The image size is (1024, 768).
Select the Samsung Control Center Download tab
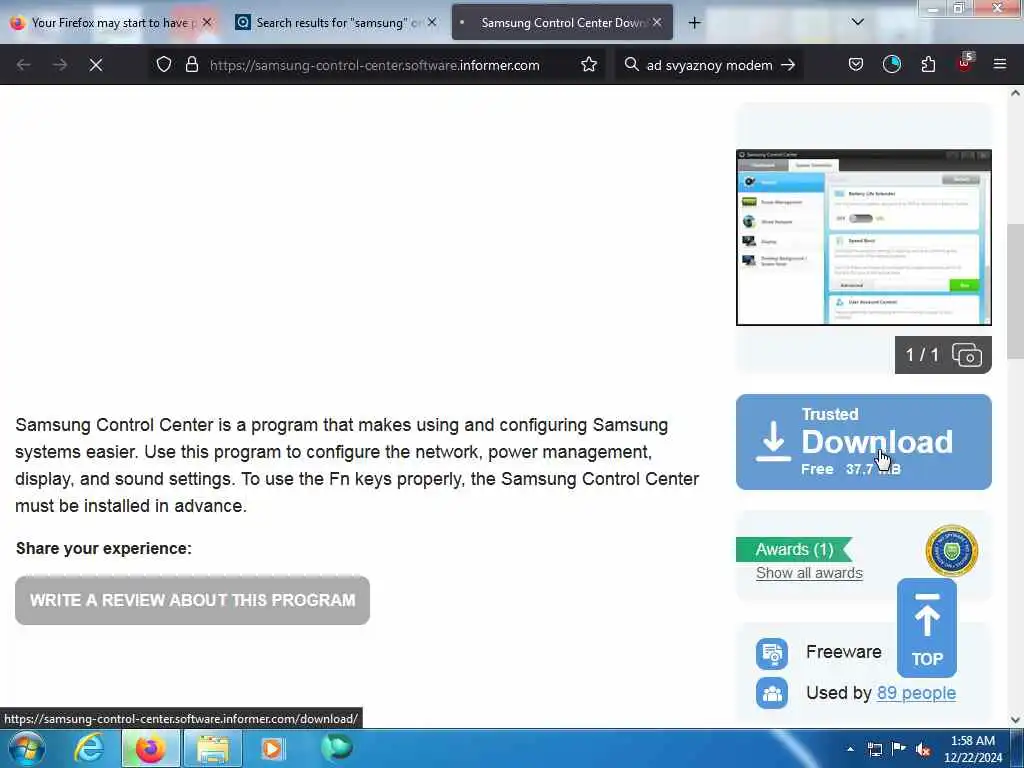click(x=562, y=23)
